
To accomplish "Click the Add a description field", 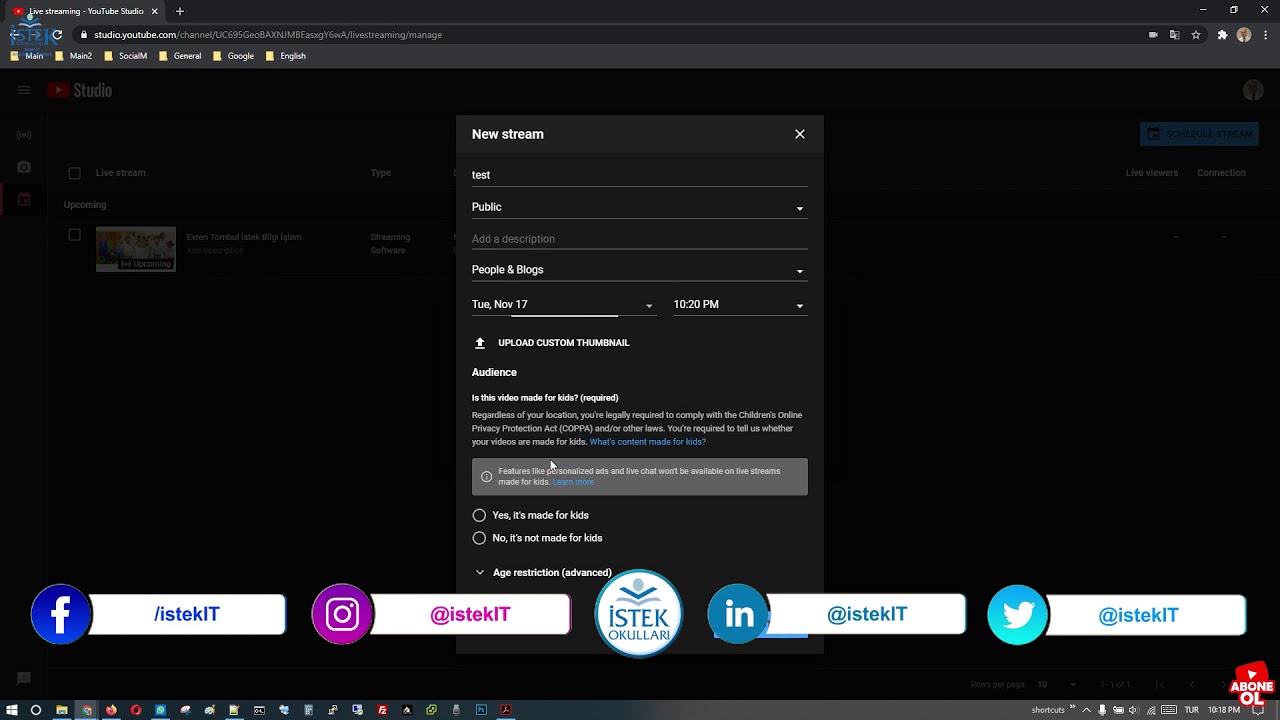I will click(x=639, y=239).
